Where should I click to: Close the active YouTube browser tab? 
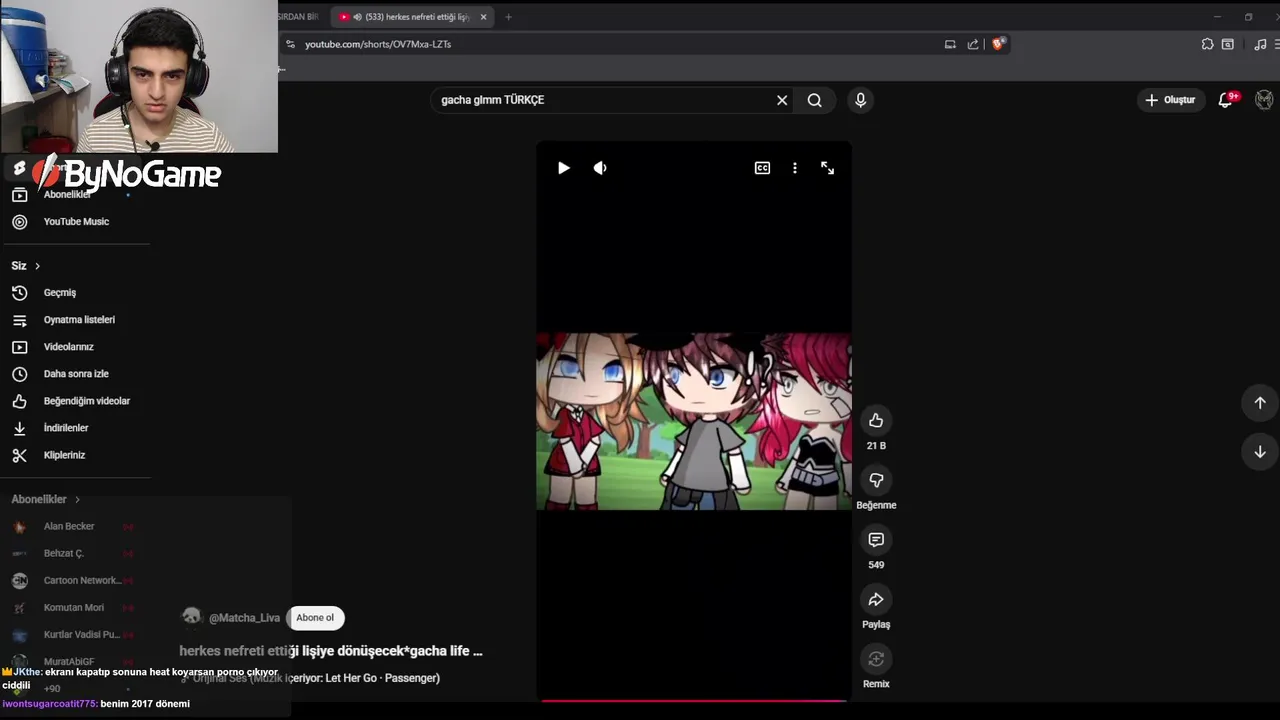coord(483,17)
